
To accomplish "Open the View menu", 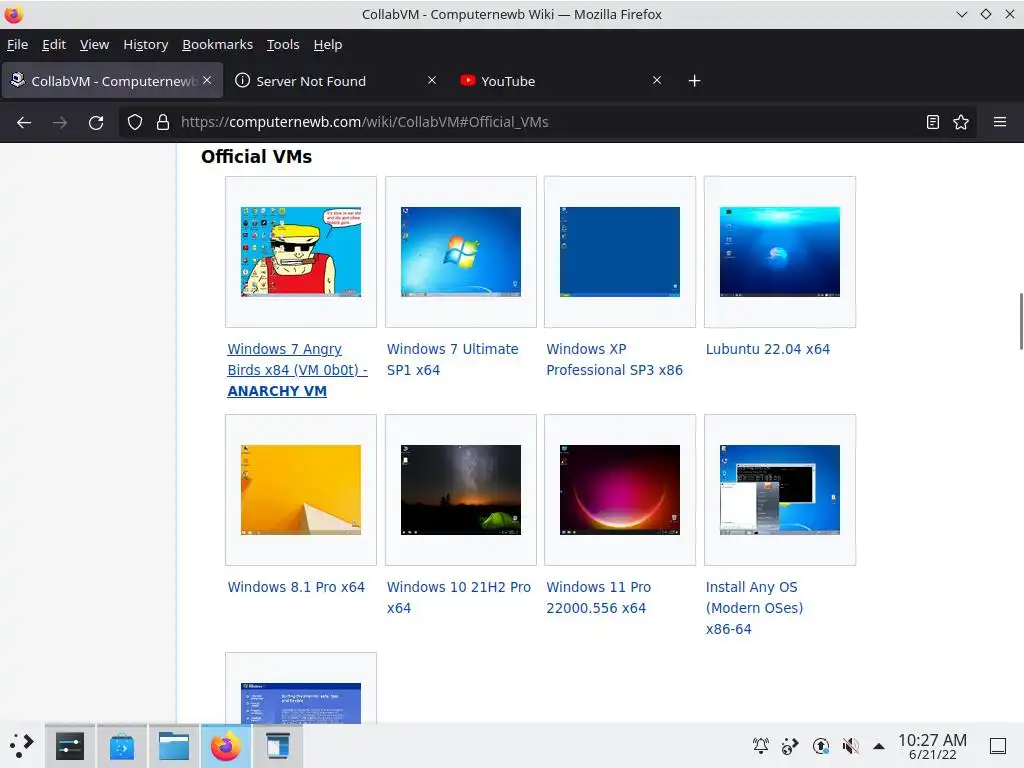I will tap(95, 44).
